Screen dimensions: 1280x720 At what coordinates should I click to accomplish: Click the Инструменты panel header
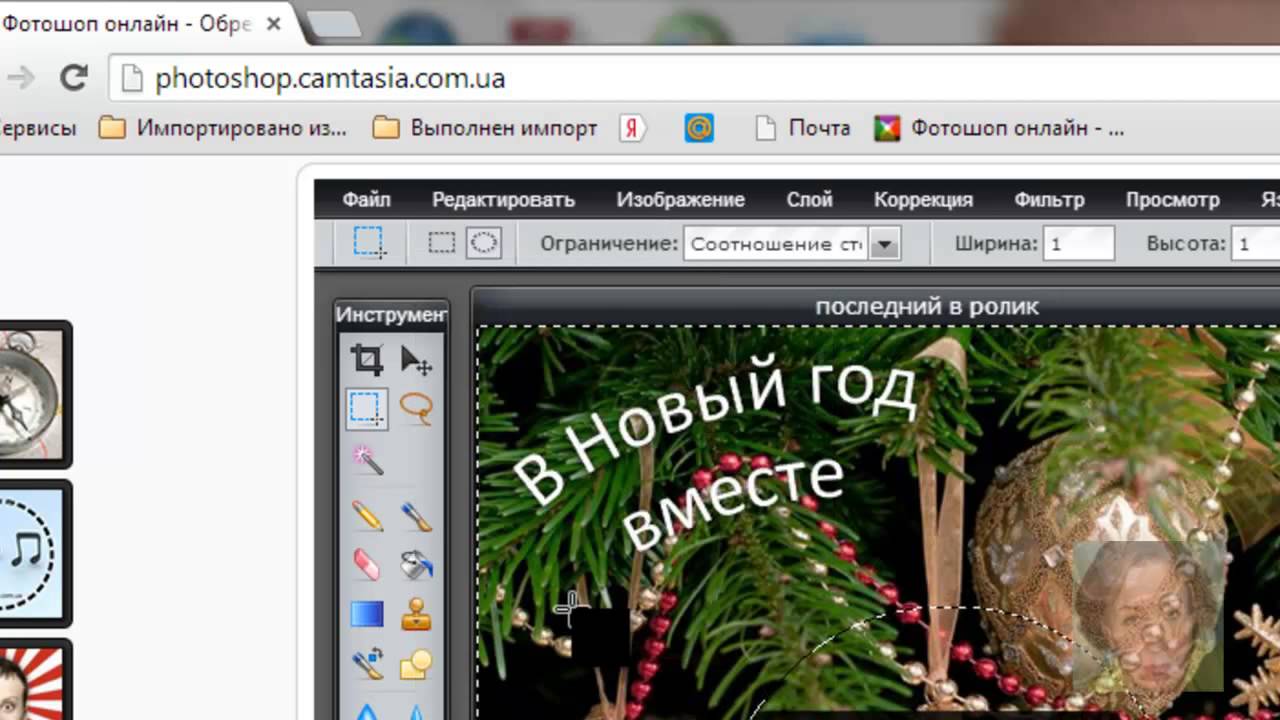[x=391, y=315]
